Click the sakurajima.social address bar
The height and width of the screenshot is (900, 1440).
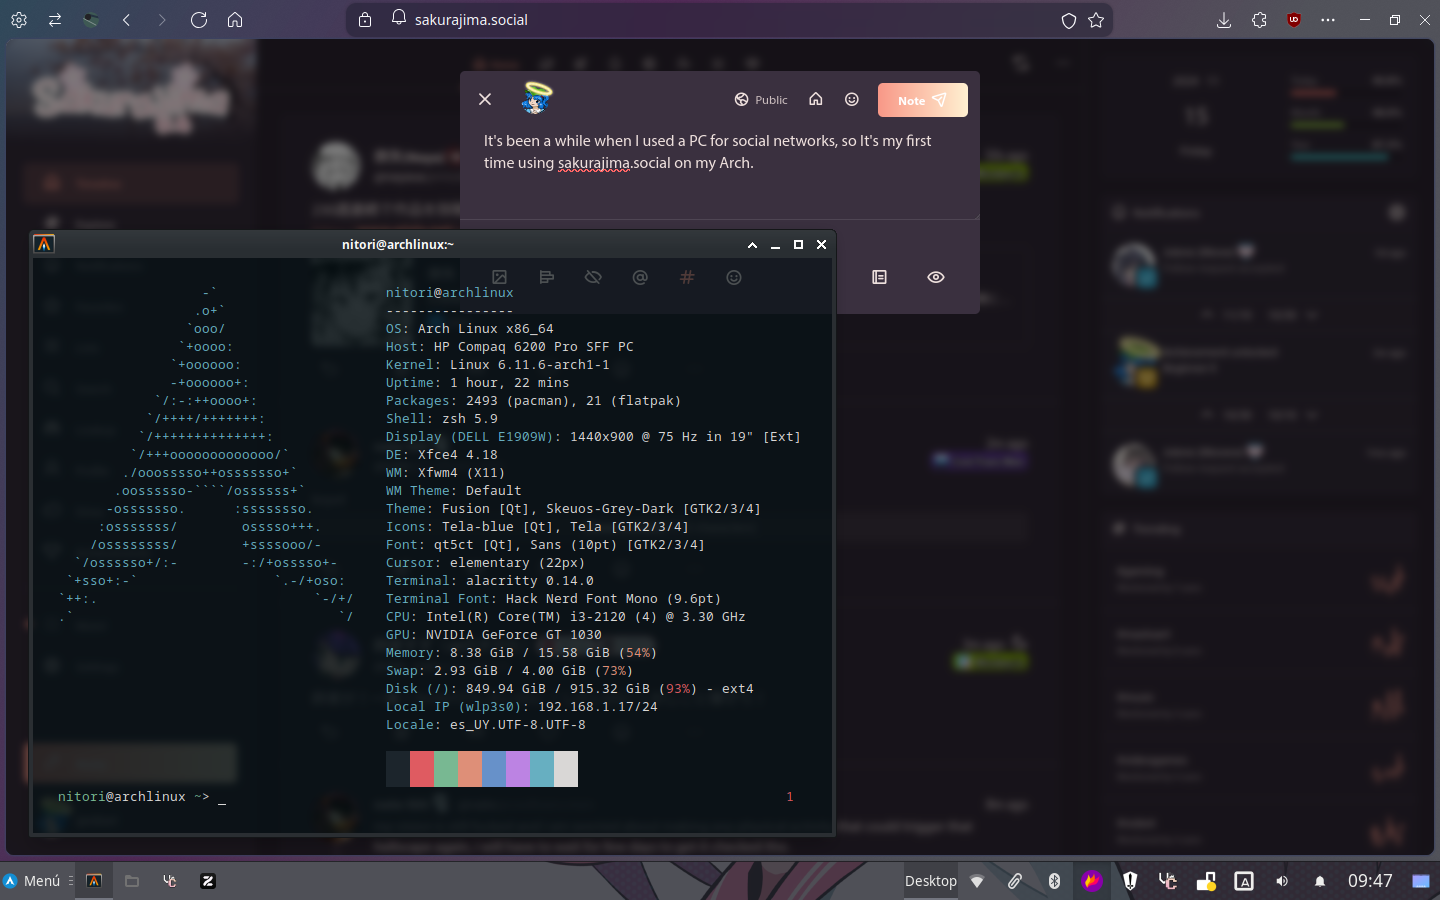click(x=730, y=20)
